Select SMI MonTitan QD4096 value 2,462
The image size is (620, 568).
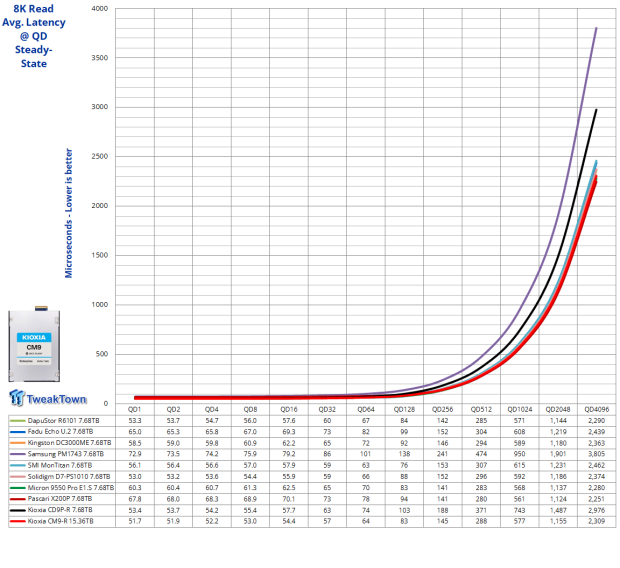[x=597, y=465]
